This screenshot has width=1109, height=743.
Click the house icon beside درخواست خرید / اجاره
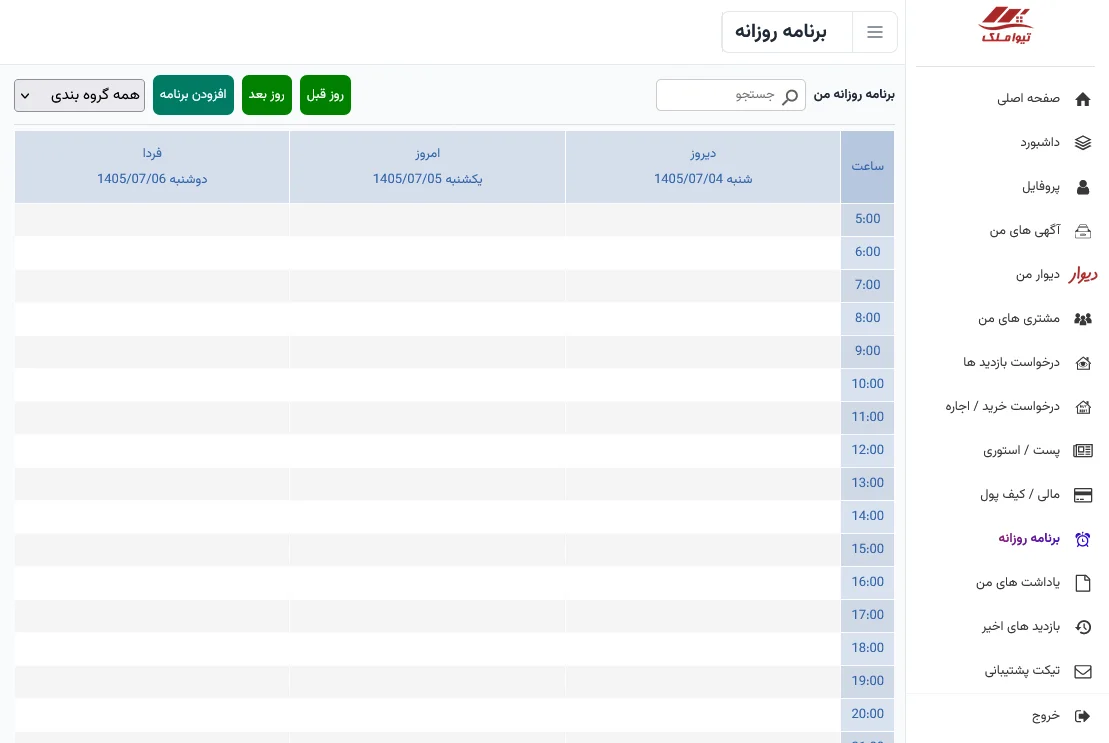(1083, 407)
